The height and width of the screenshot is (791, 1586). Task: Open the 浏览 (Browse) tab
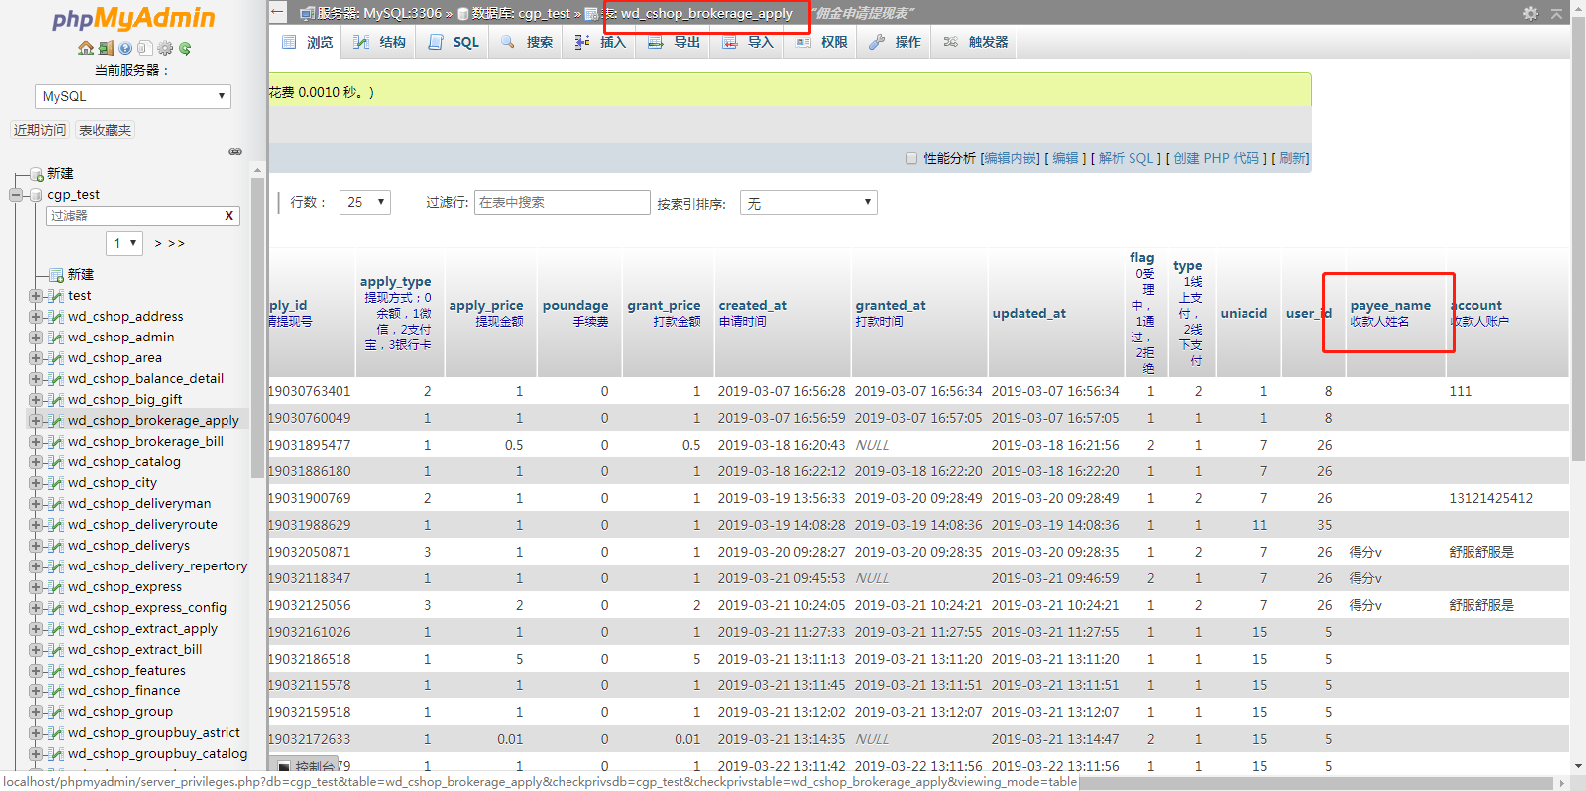point(308,42)
